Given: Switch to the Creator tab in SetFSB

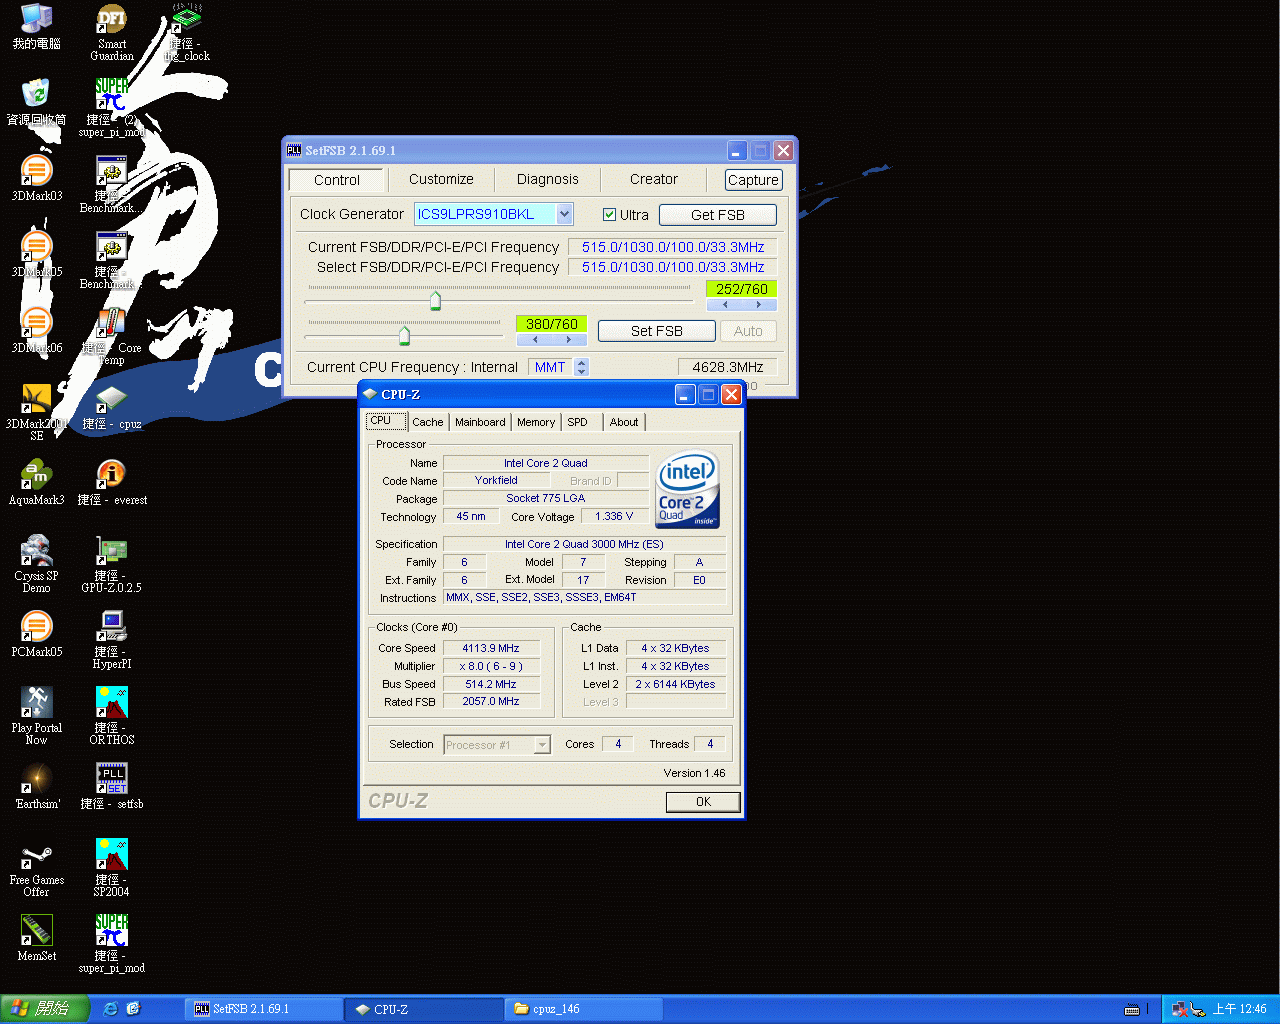Looking at the screenshot, I should 654,179.
